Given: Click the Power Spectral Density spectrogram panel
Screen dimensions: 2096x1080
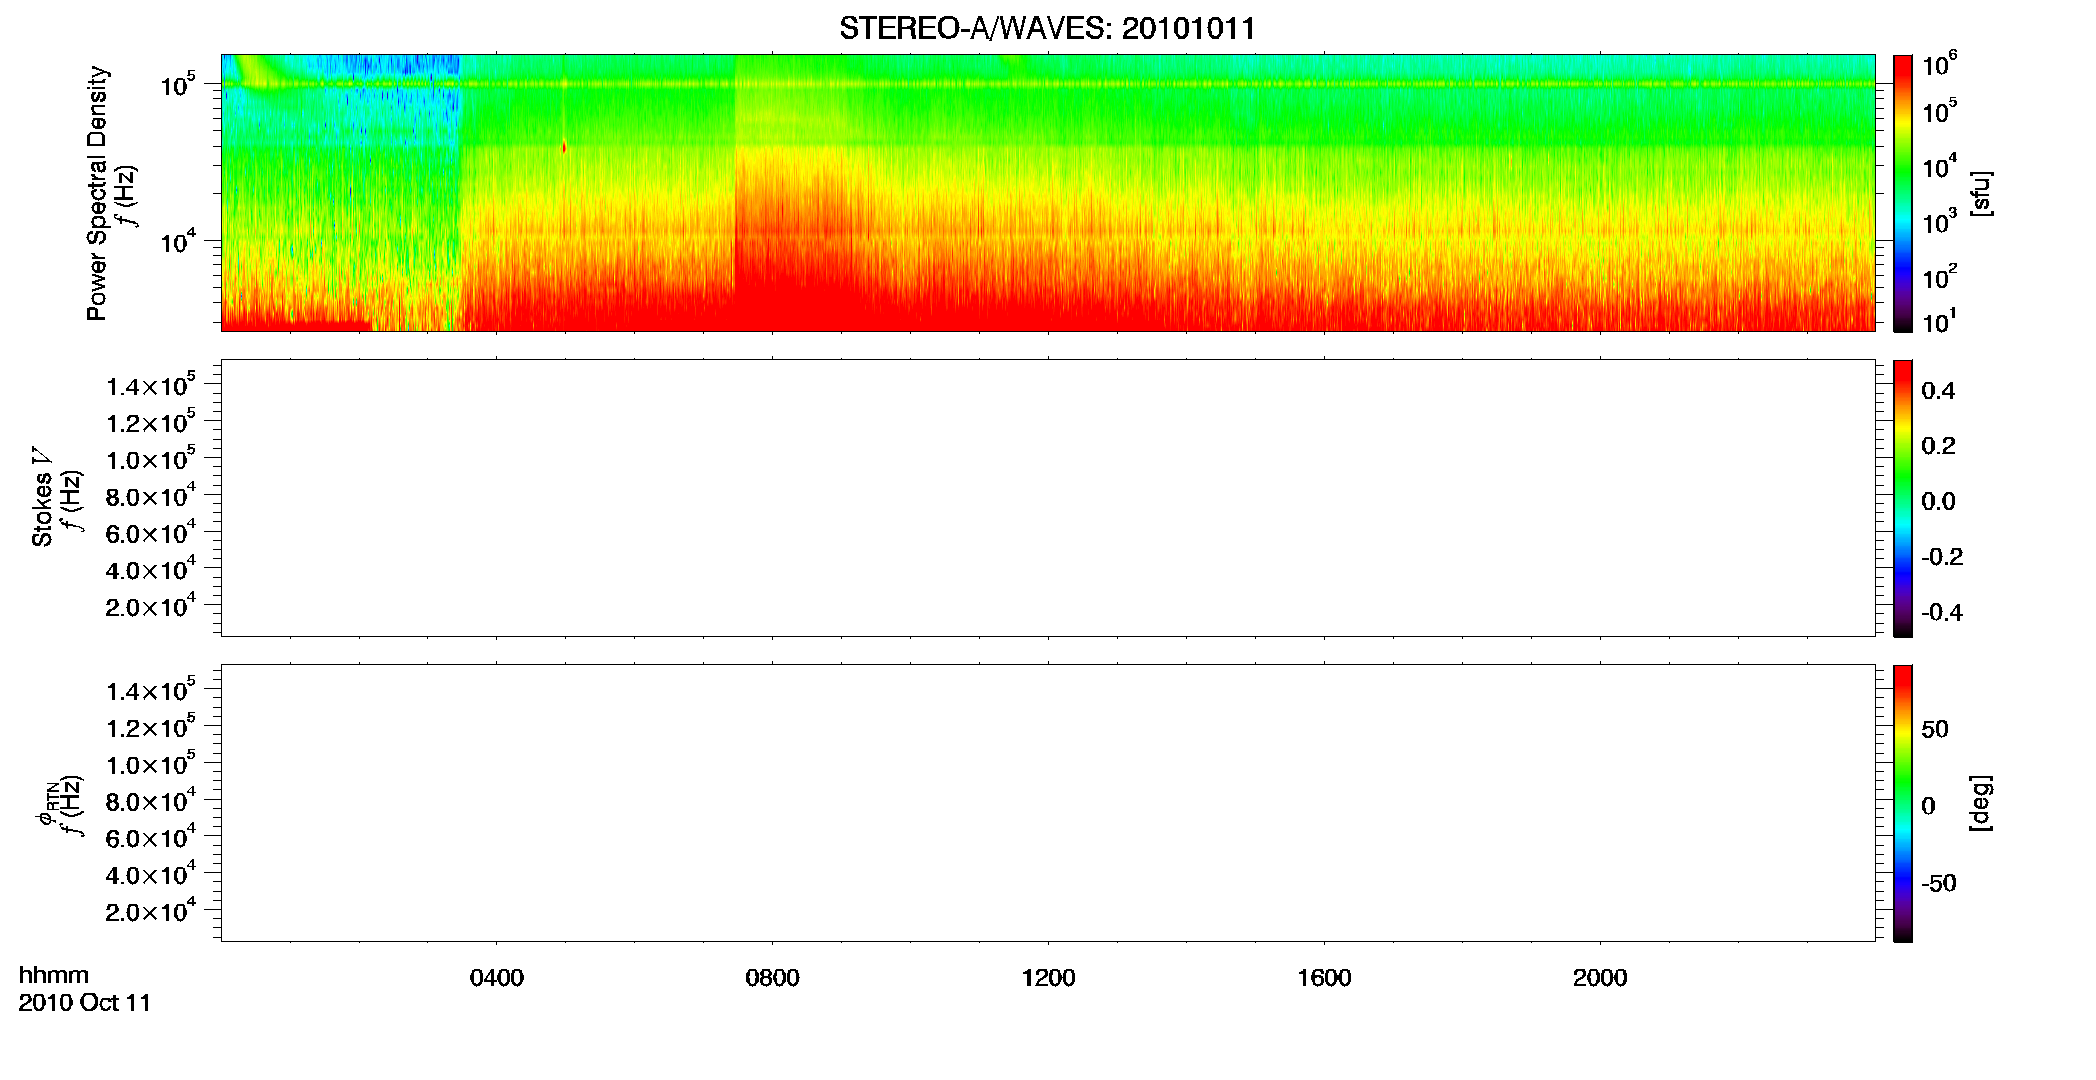Looking at the screenshot, I should click(x=1048, y=192).
